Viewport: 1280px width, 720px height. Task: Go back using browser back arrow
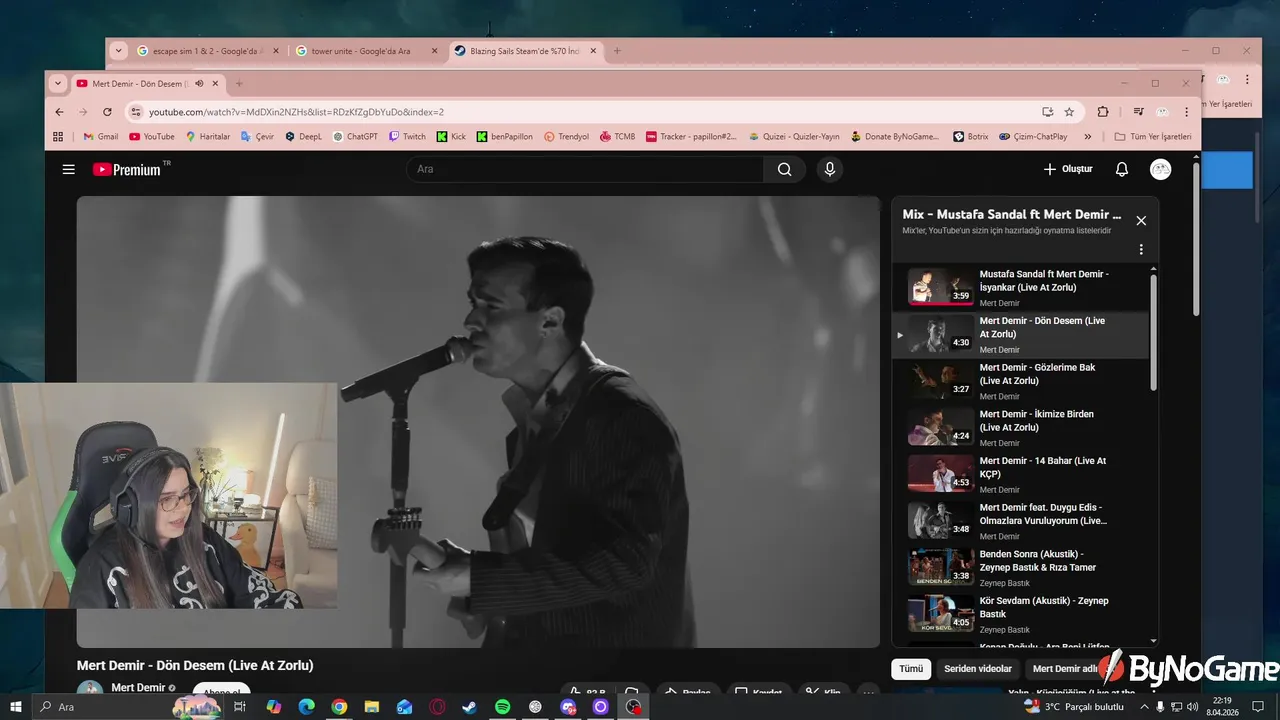click(59, 112)
